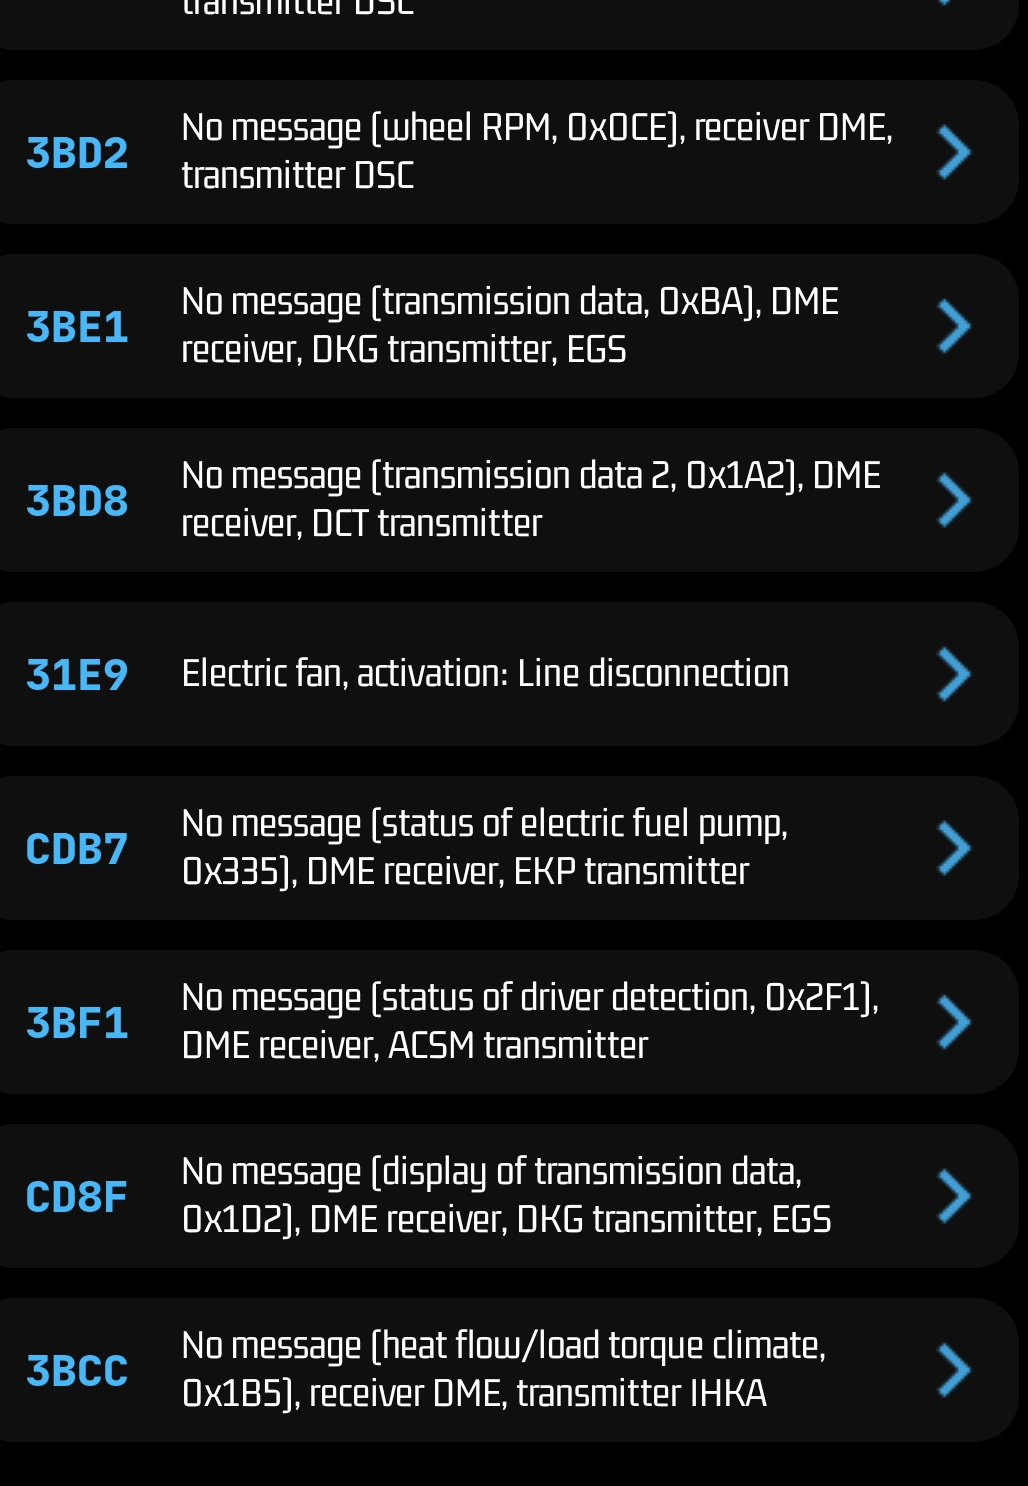This screenshot has height=1486, width=1028.
Task: Open the heat flow/load torque climate fault
Action: 503,1370
